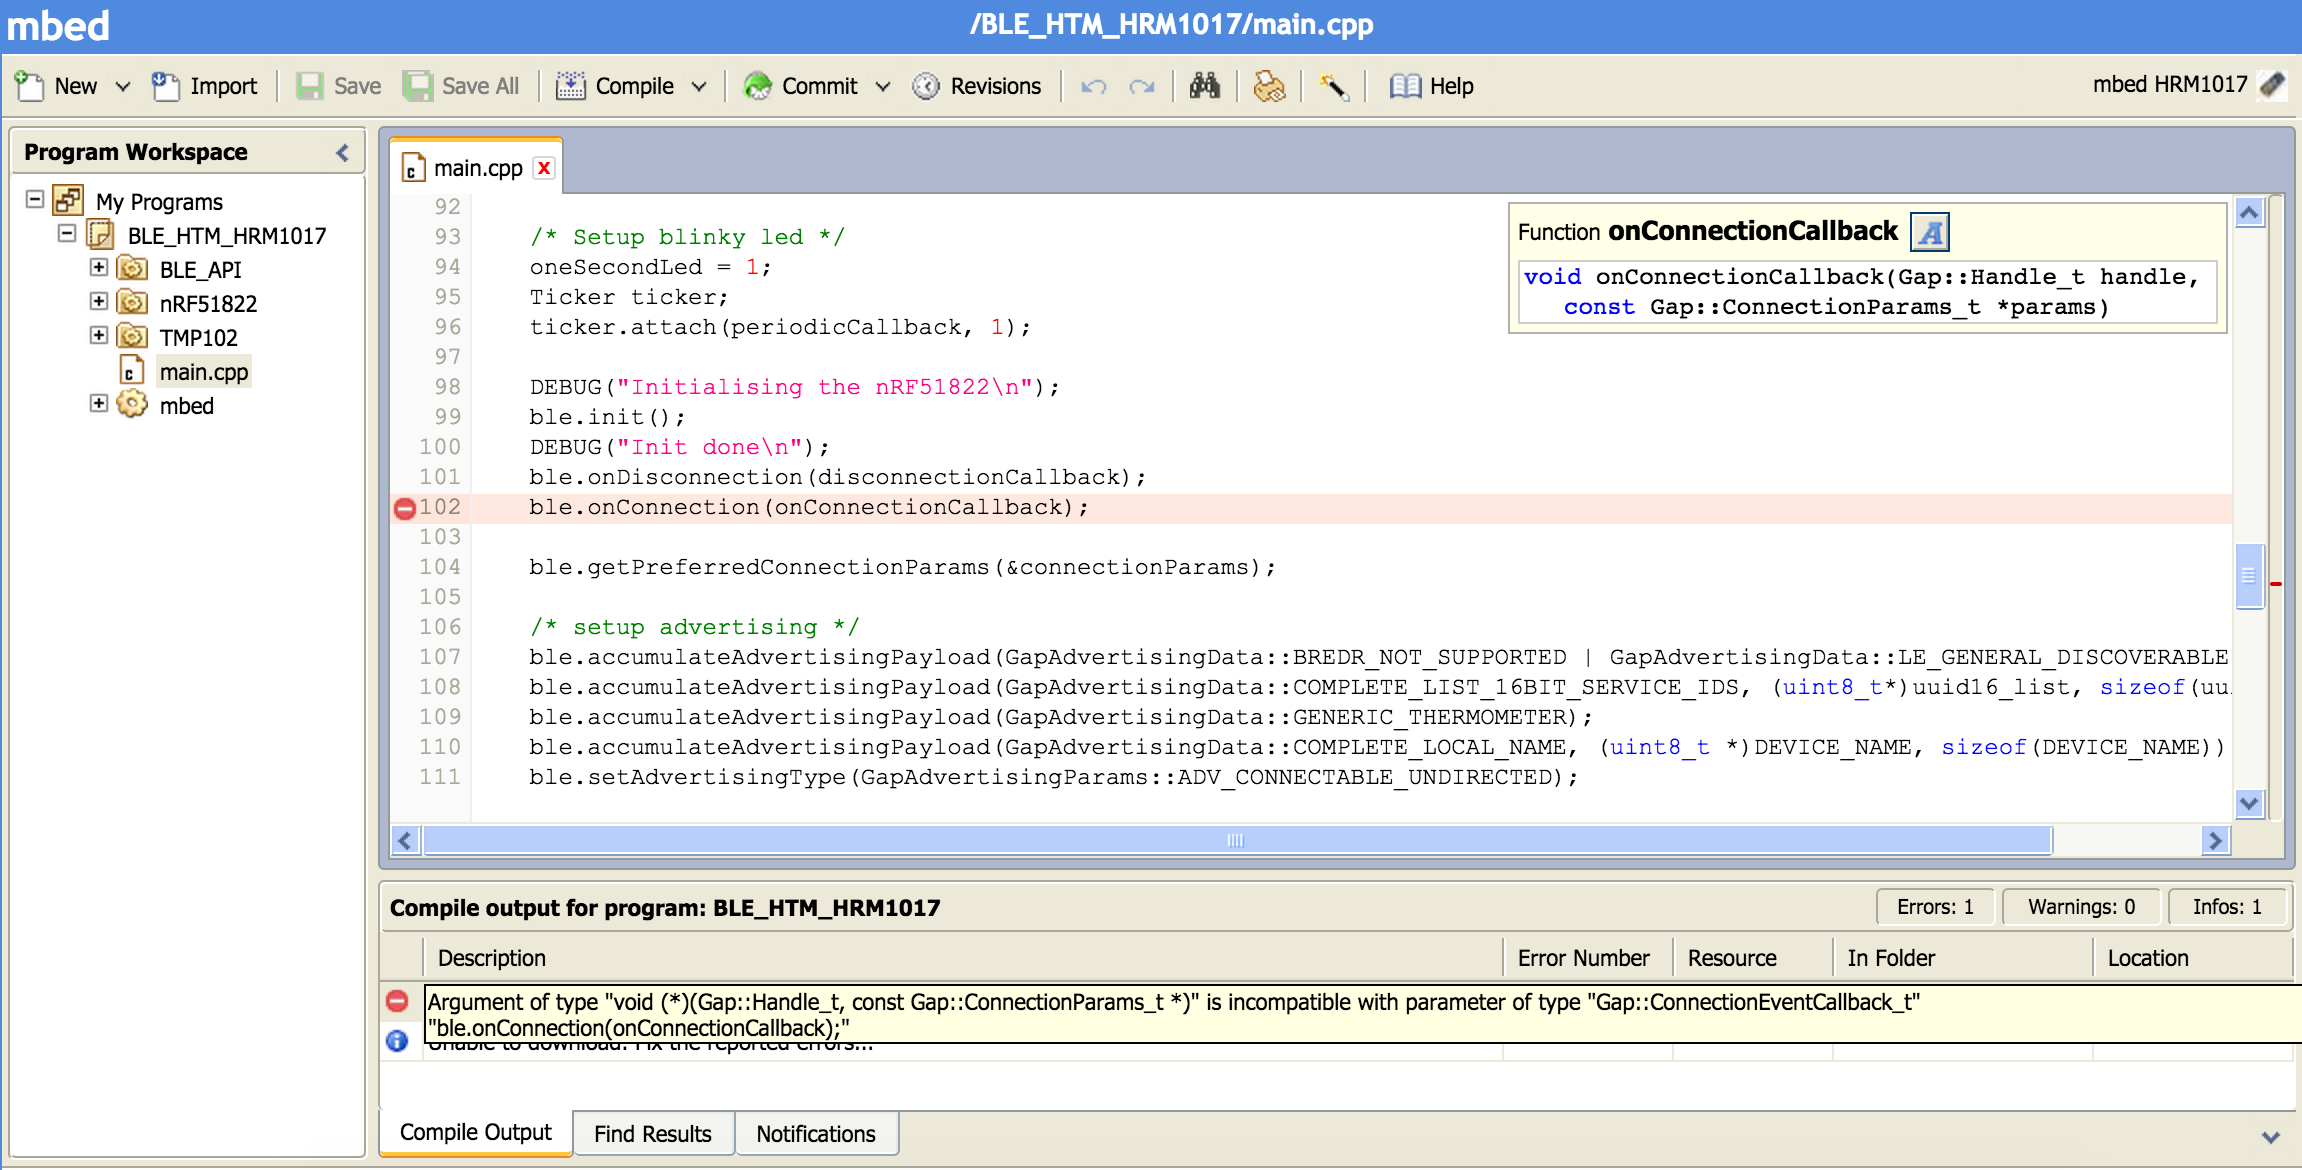The width and height of the screenshot is (2302, 1170).
Task: Click the binoculars Find icon
Action: 1204,86
